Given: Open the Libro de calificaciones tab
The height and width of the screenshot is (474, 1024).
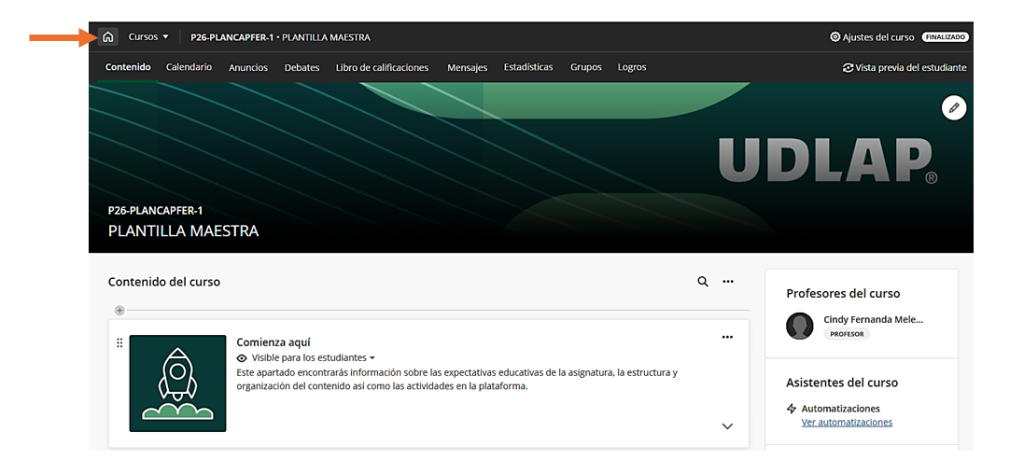Looking at the screenshot, I should [x=382, y=68].
